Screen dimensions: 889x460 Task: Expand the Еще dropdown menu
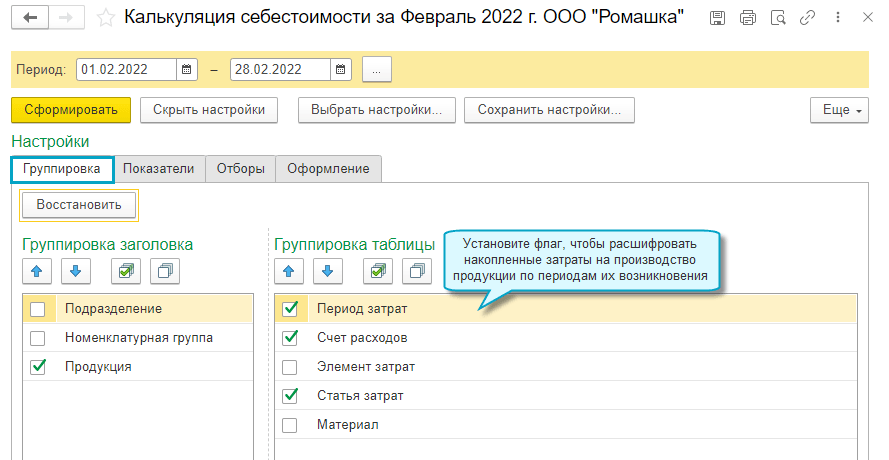839,110
